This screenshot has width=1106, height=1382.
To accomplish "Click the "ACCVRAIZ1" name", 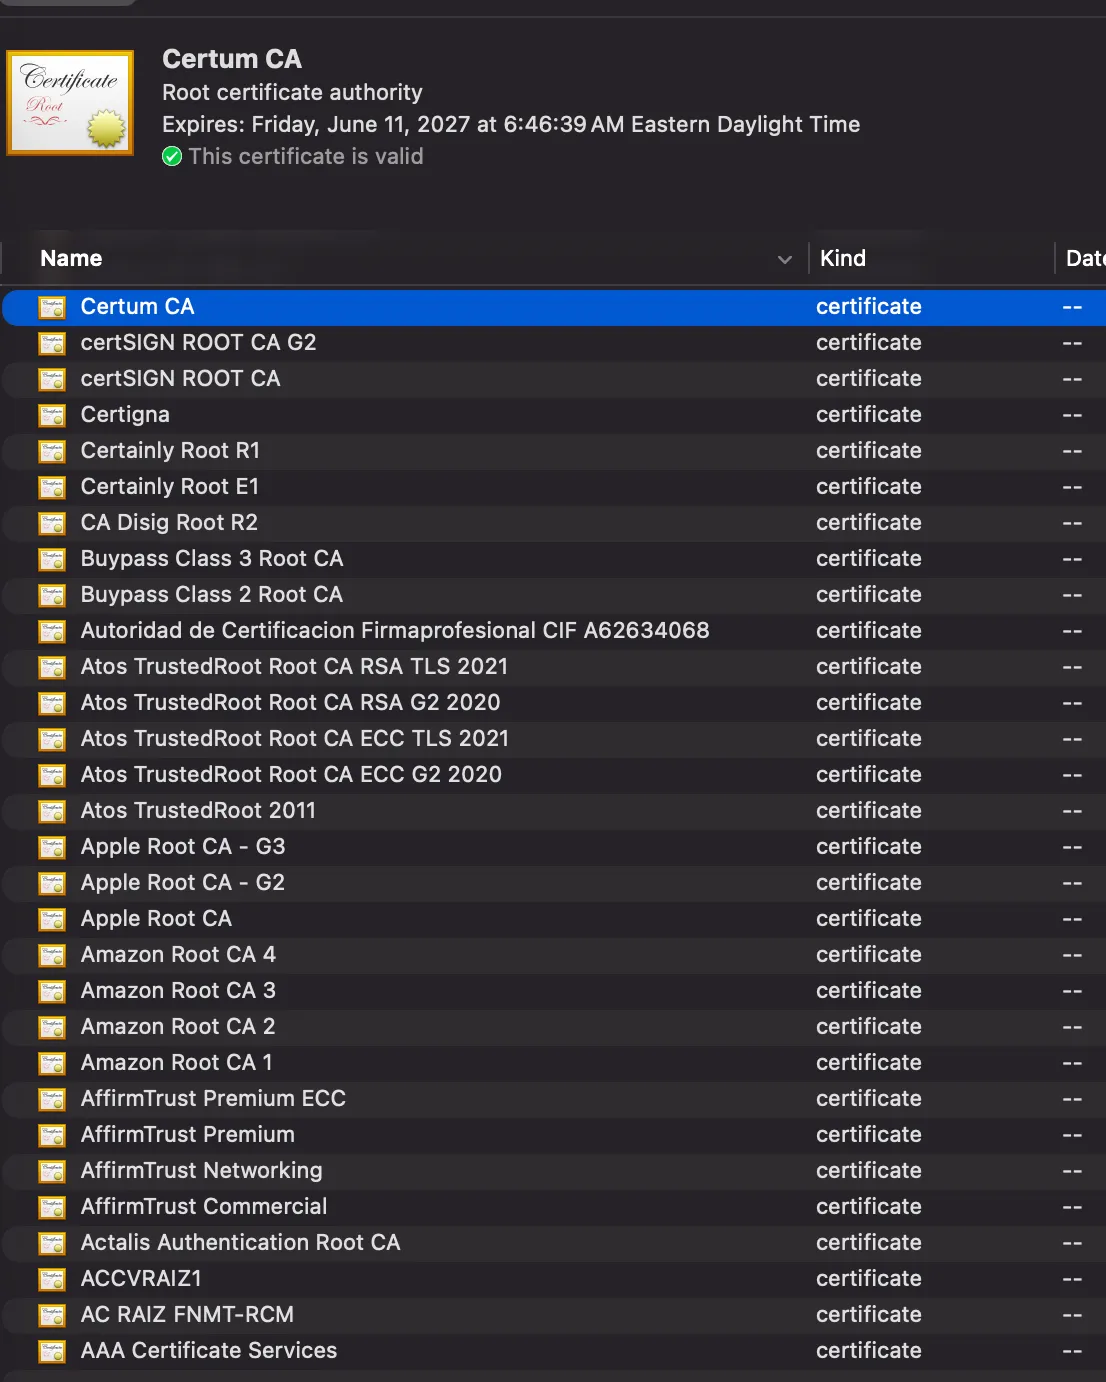I will pyautogui.click(x=141, y=1278).
